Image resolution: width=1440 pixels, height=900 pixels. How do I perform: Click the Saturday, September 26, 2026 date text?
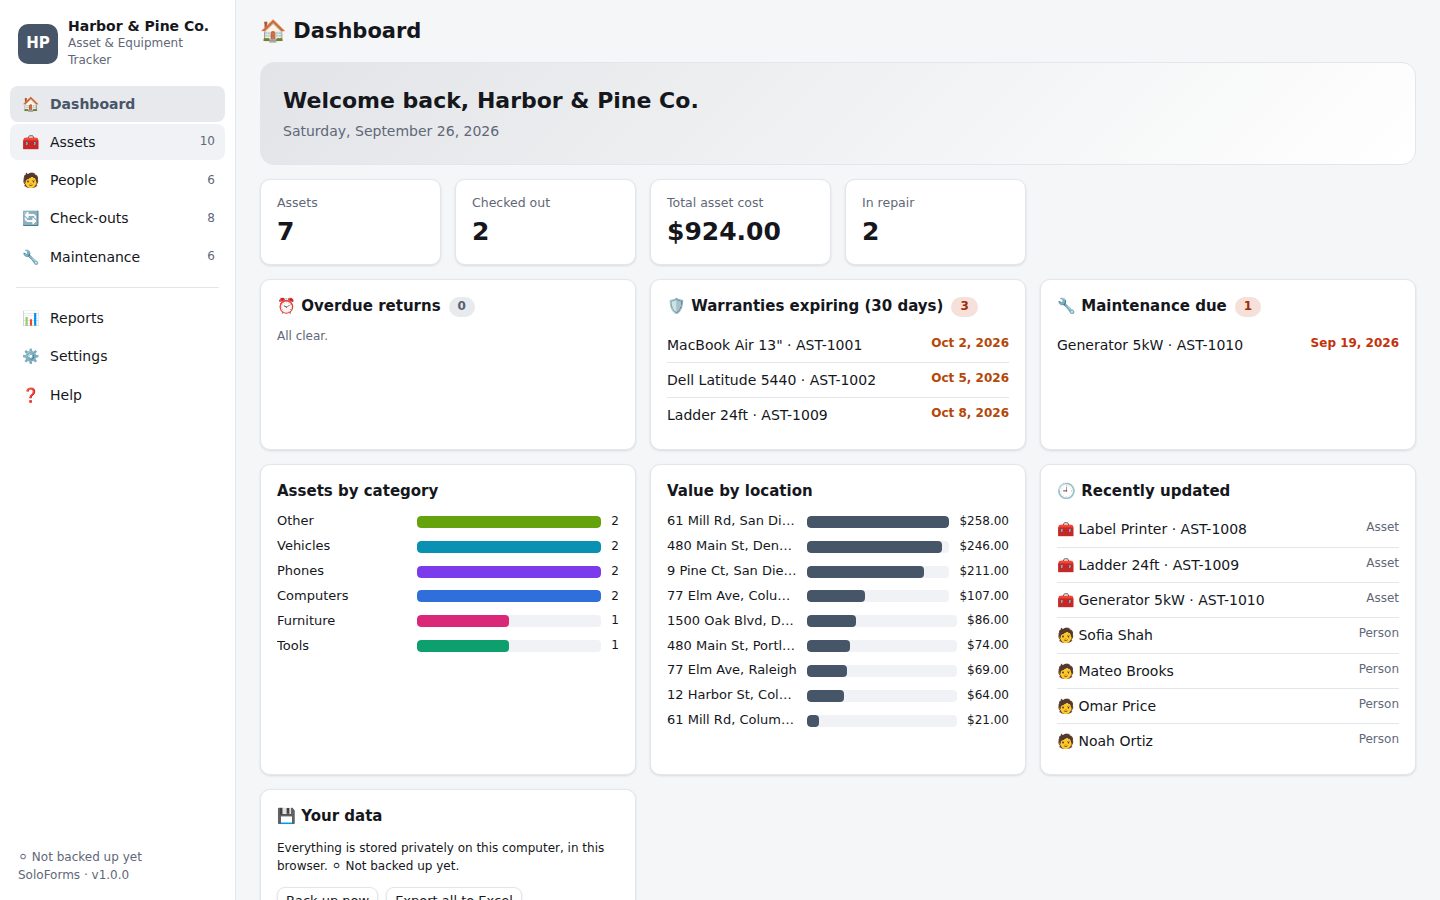click(391, 131)
